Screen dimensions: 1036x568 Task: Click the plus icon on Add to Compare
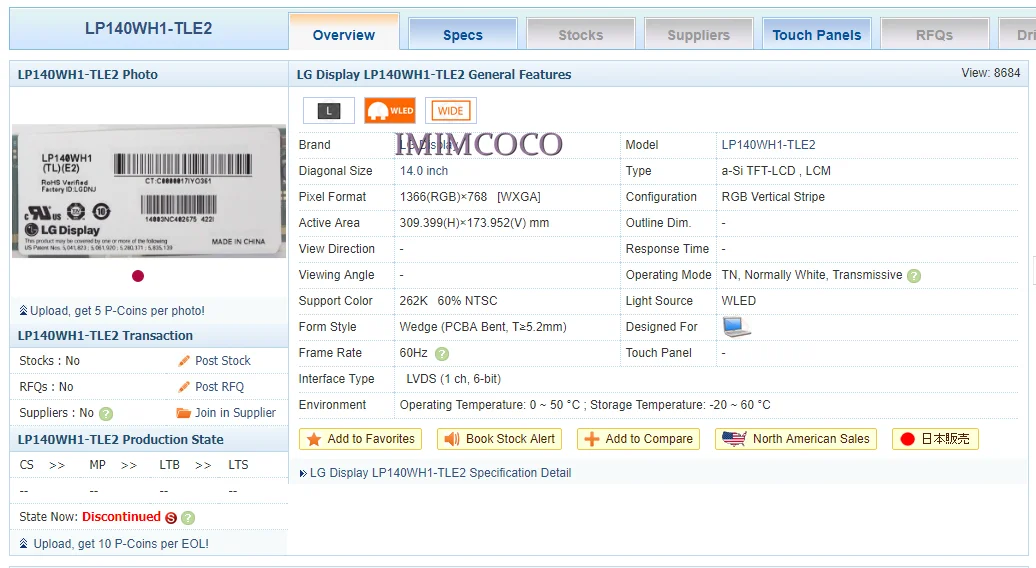tap(592, 439)
